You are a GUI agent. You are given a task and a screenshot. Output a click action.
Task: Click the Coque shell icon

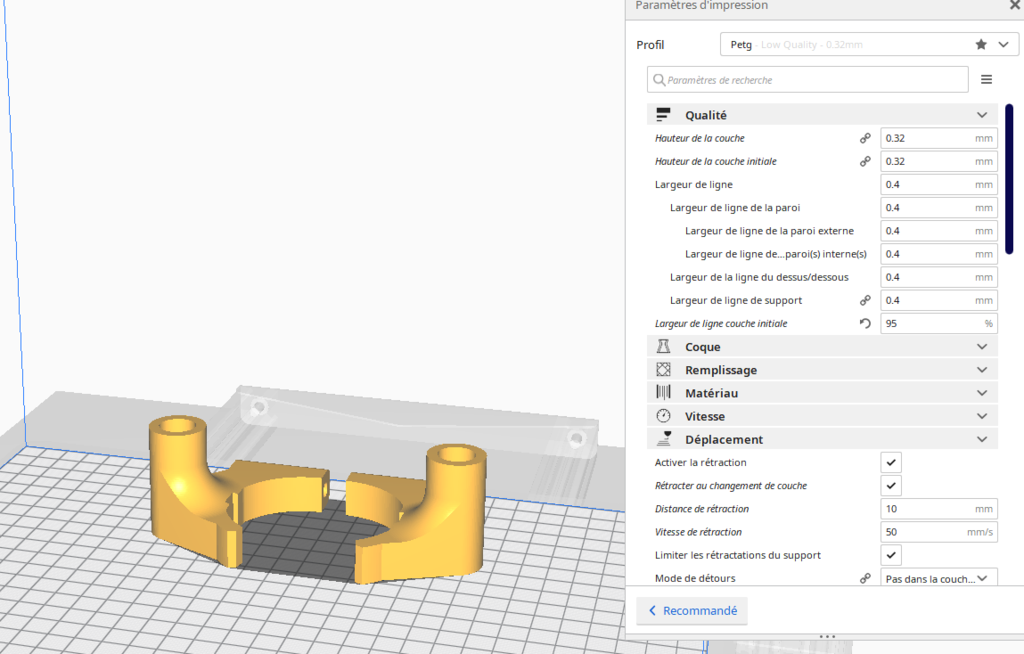661,346
